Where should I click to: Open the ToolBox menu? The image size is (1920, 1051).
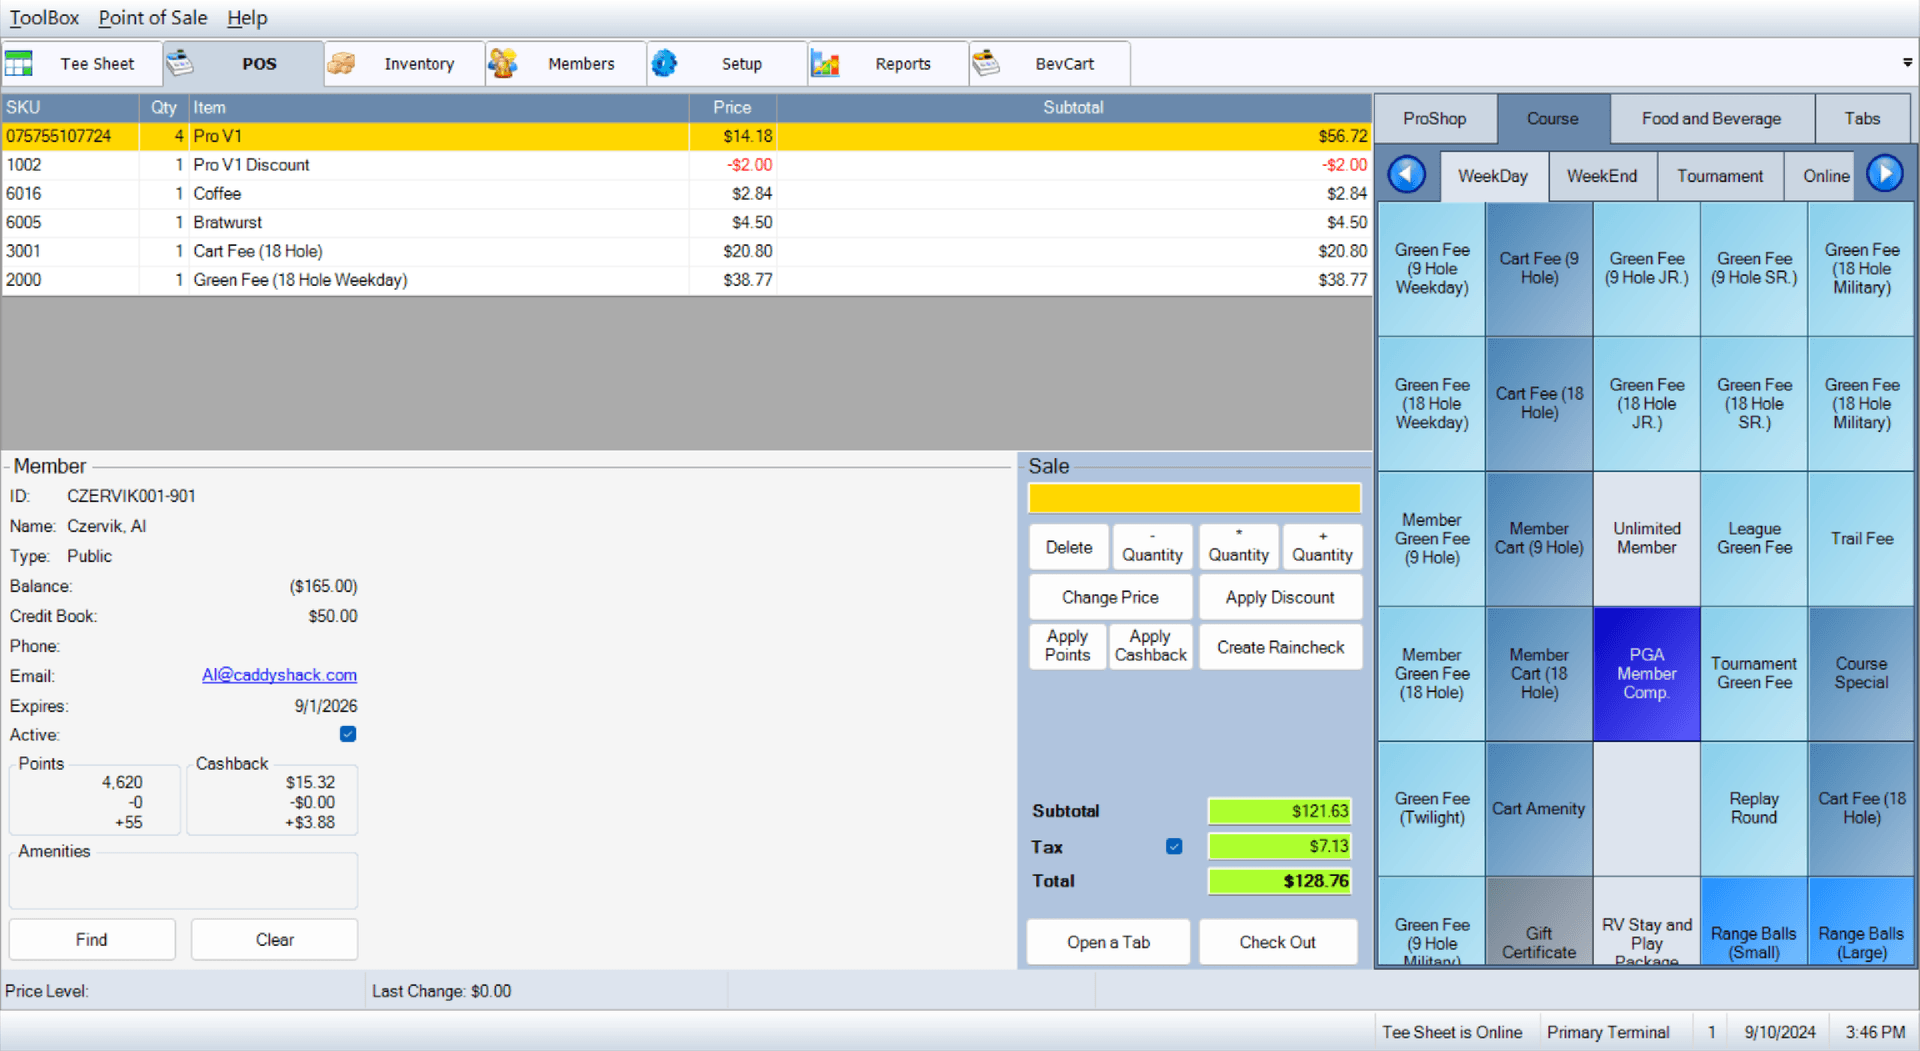point(44,18)
